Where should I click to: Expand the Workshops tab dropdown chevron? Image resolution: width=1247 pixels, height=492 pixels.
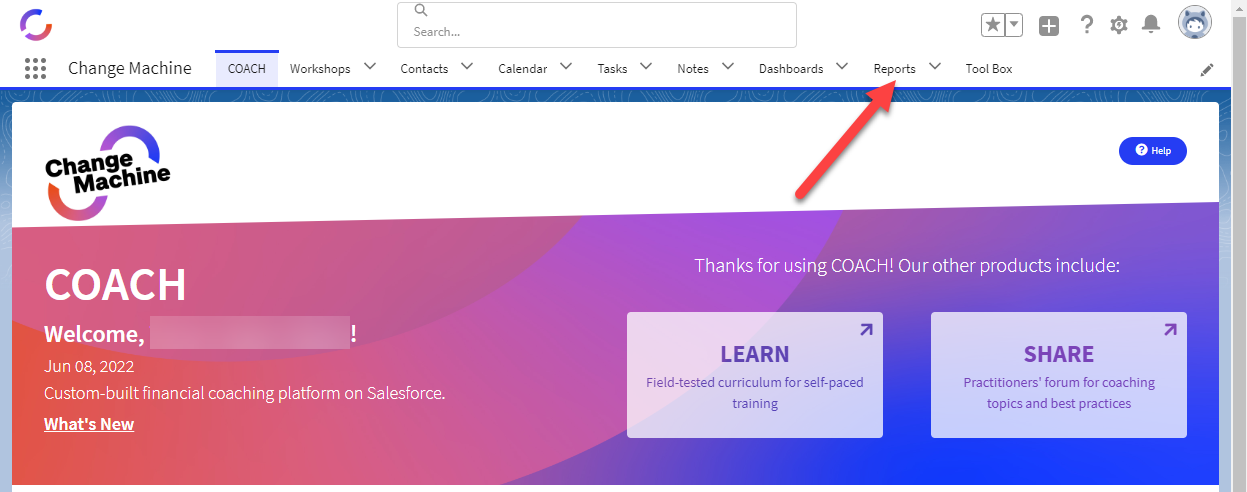(x=369, y=67)
